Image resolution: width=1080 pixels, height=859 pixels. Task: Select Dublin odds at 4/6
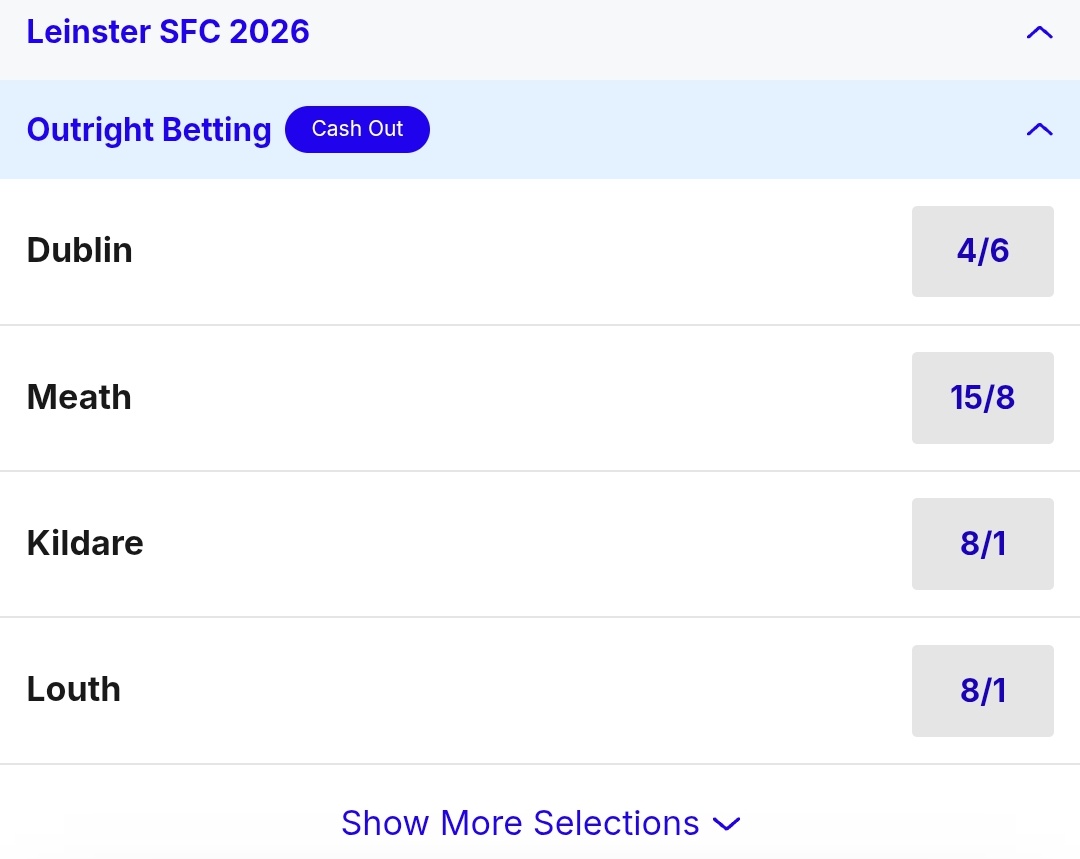982,251
